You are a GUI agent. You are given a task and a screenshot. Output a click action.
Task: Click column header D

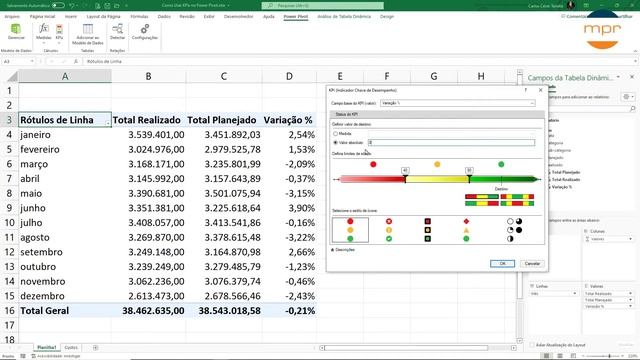[x=289, y=76]
